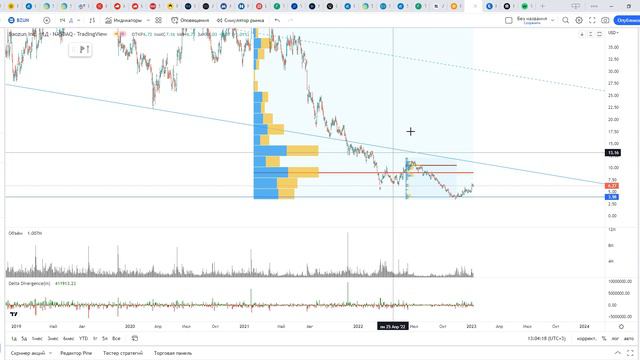Change price currency via USD dropdown
This screenshot has height=360, width=640.
(x=613, y=33)
